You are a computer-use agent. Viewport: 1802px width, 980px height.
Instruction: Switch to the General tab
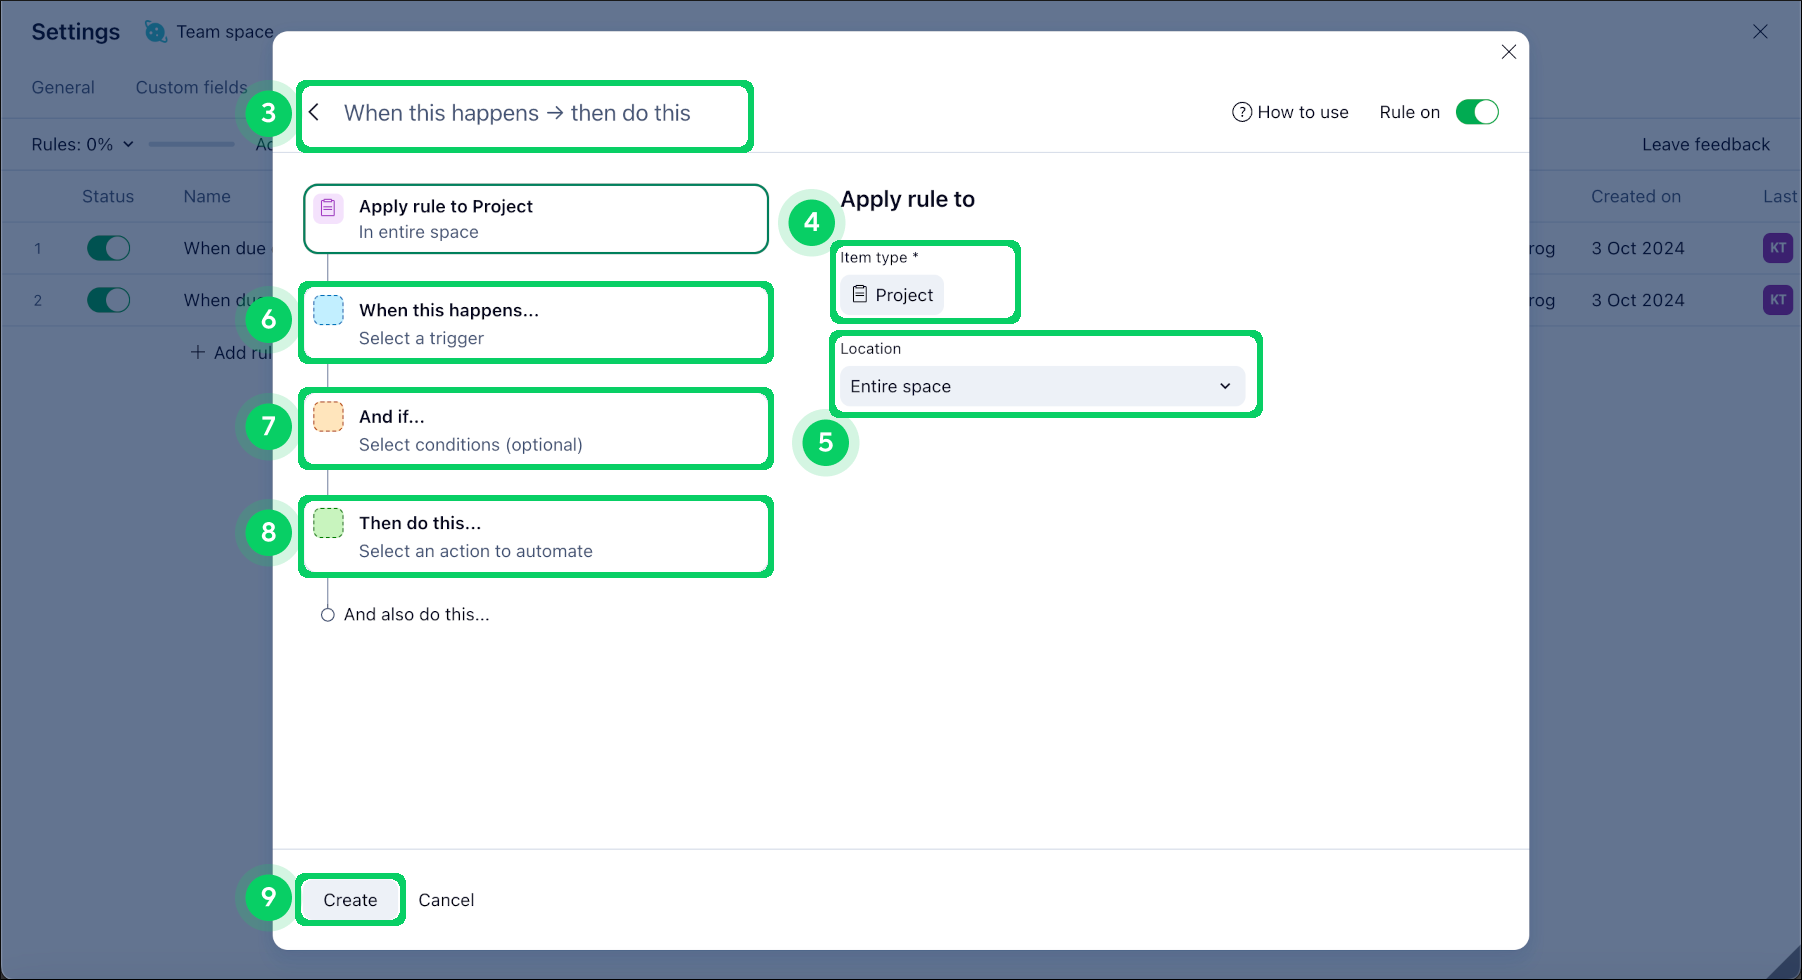tap(63, 87)
